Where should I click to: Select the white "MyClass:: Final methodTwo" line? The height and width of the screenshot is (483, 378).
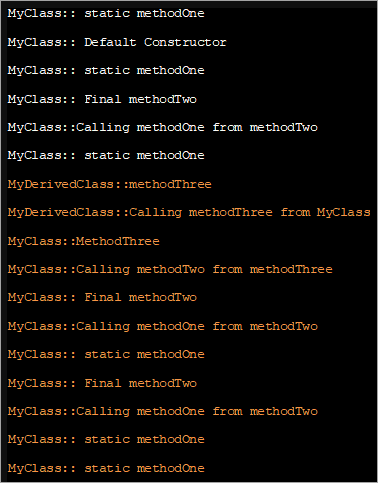click(x=102, y=99)
